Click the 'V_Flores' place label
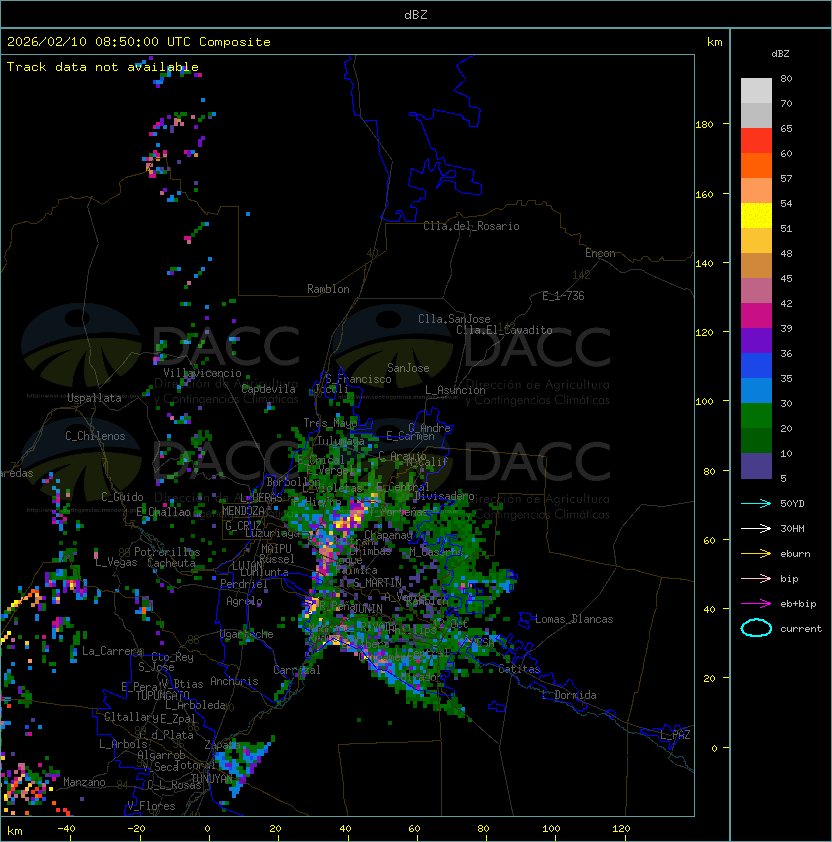 pos(151,806)
